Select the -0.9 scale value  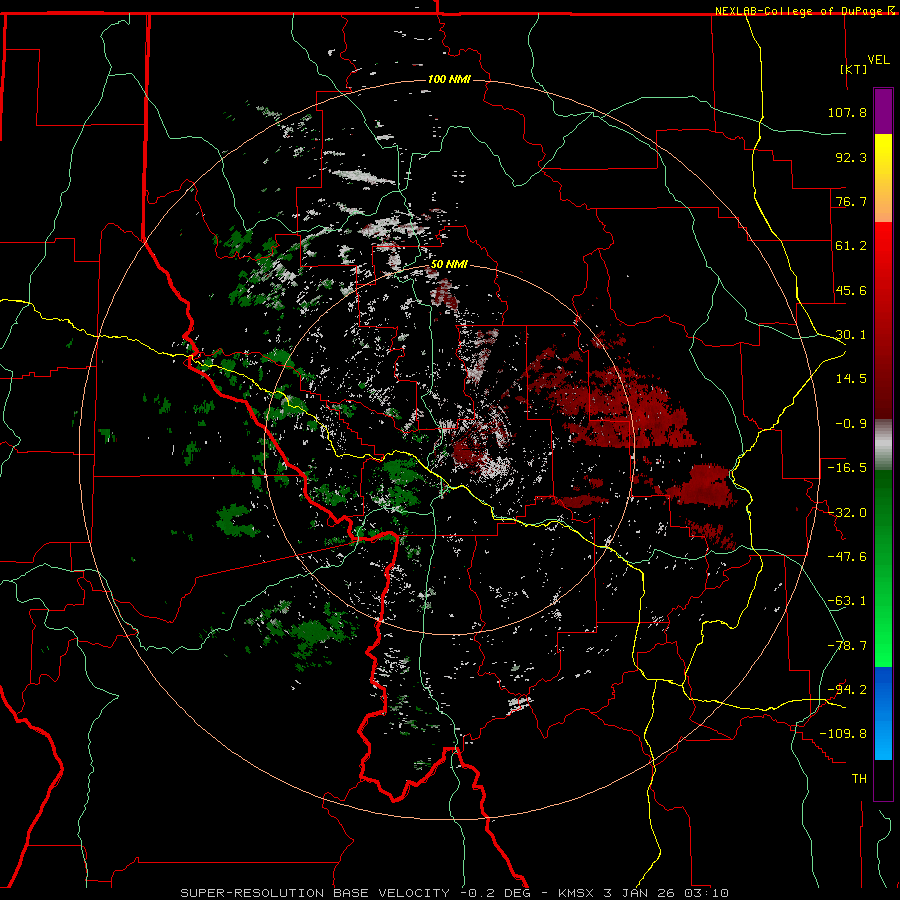(x=851, y=424)
